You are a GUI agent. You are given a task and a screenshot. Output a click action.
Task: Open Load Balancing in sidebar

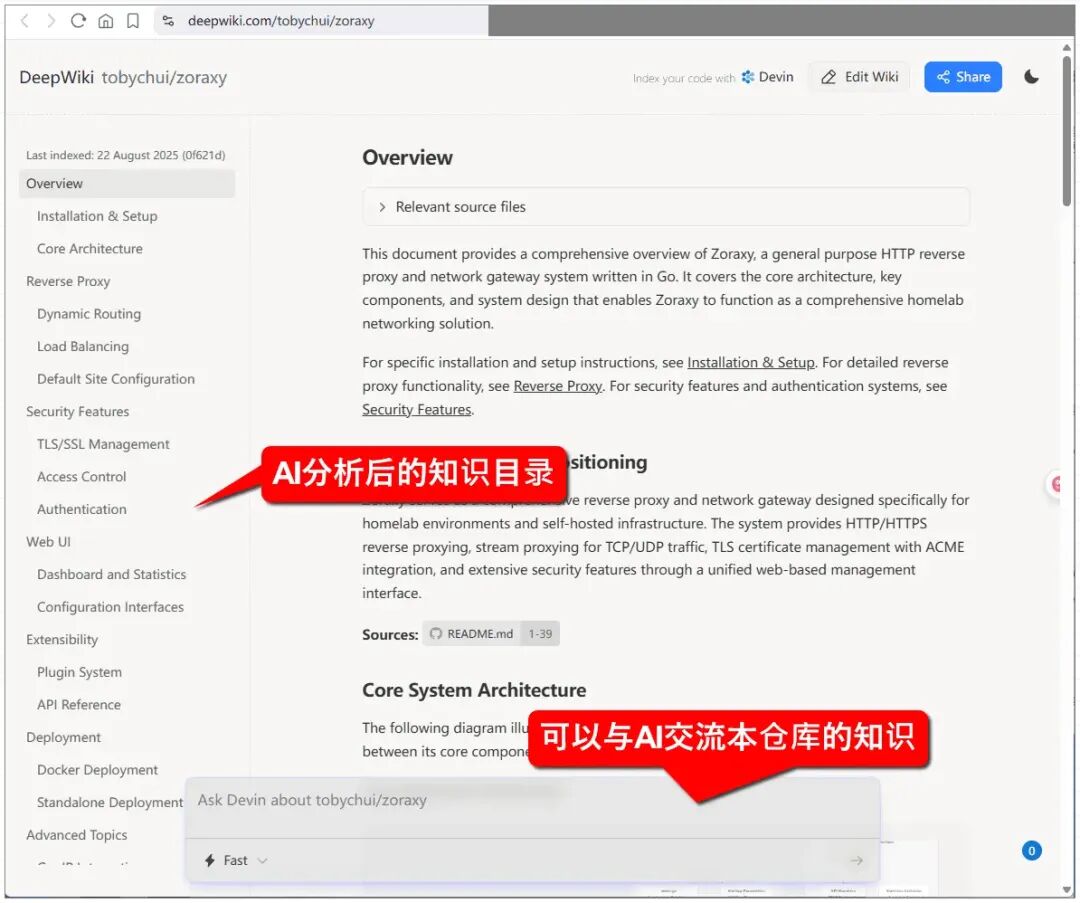point(83,346)
